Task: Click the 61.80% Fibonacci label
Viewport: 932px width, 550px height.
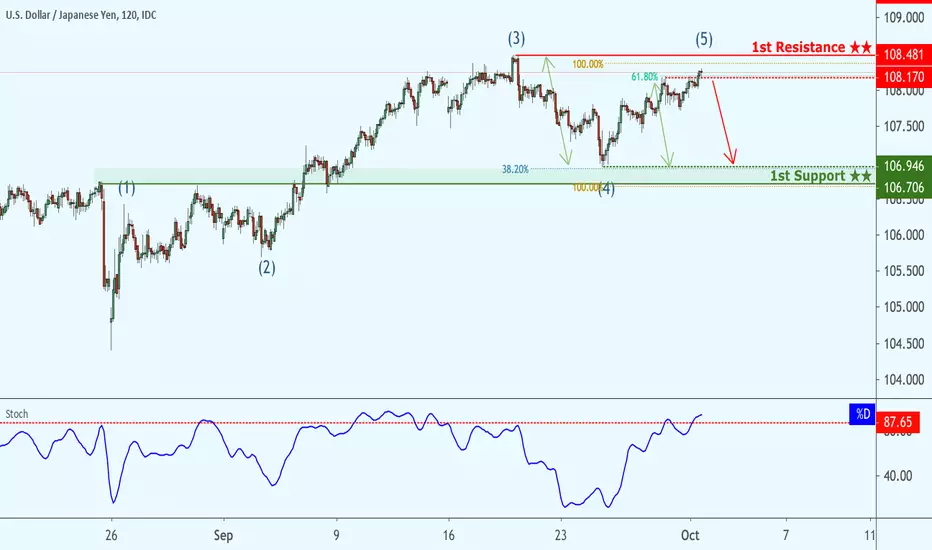Action: pyautogui.click(x=644, y=77)
